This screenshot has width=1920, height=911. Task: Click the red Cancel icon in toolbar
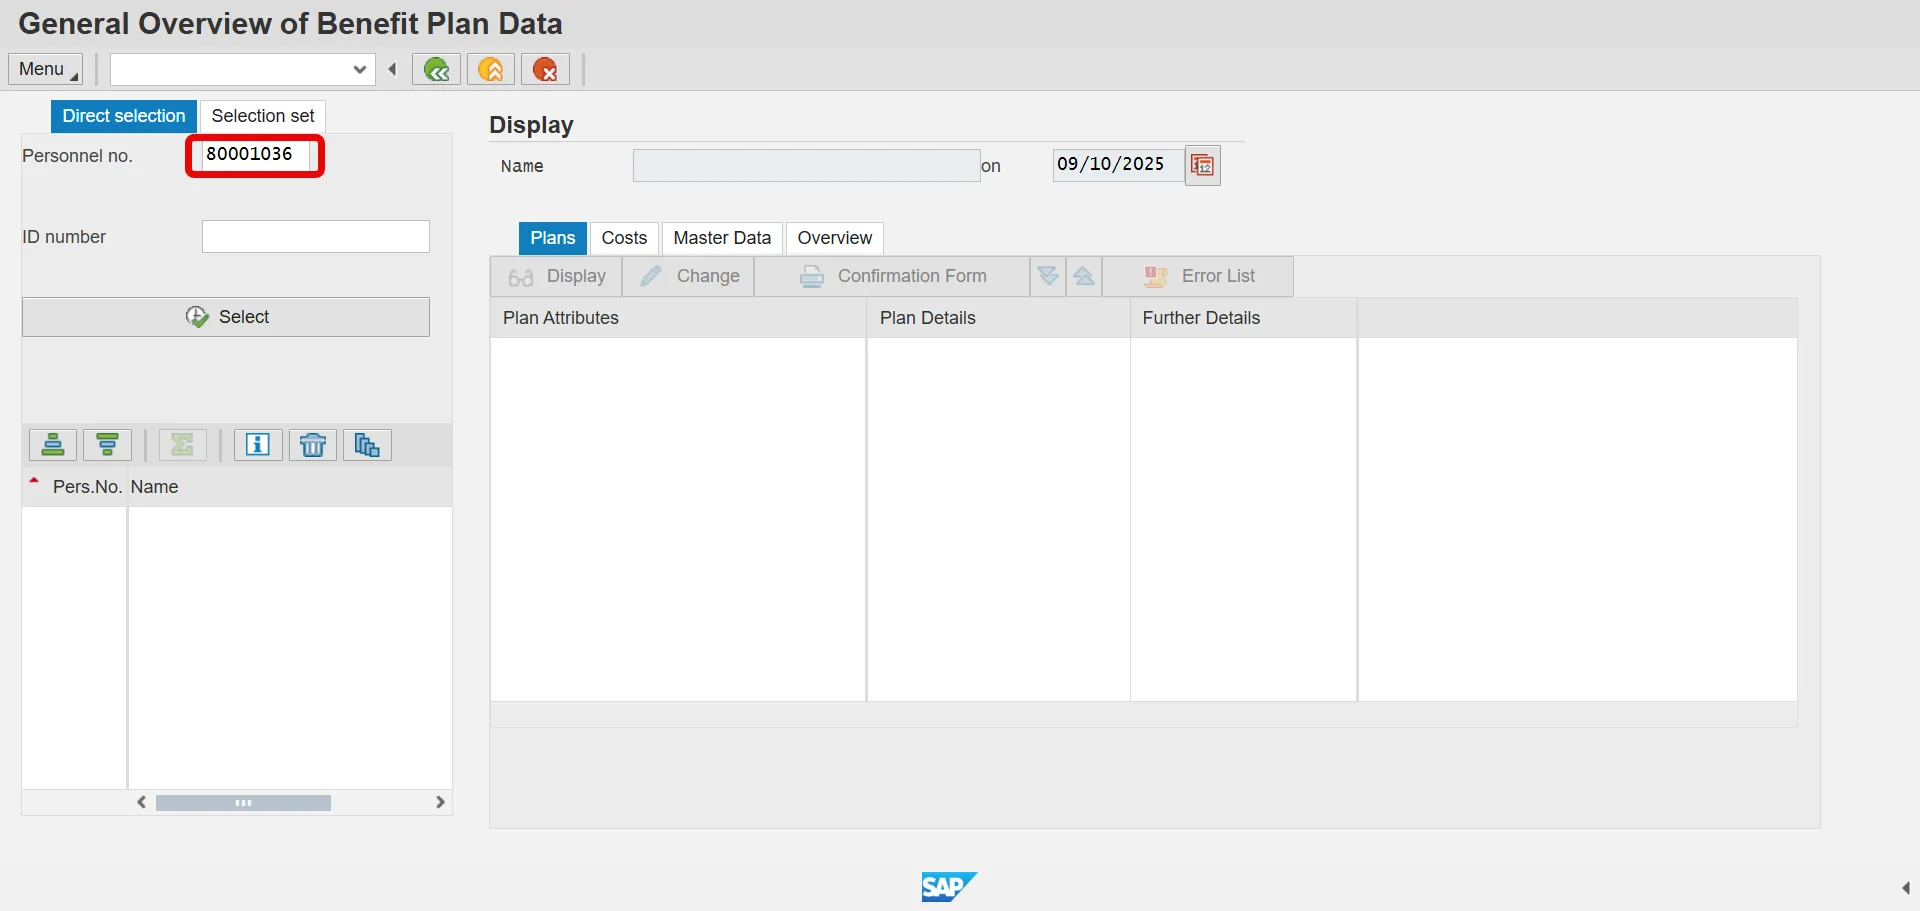click(545, 69)
